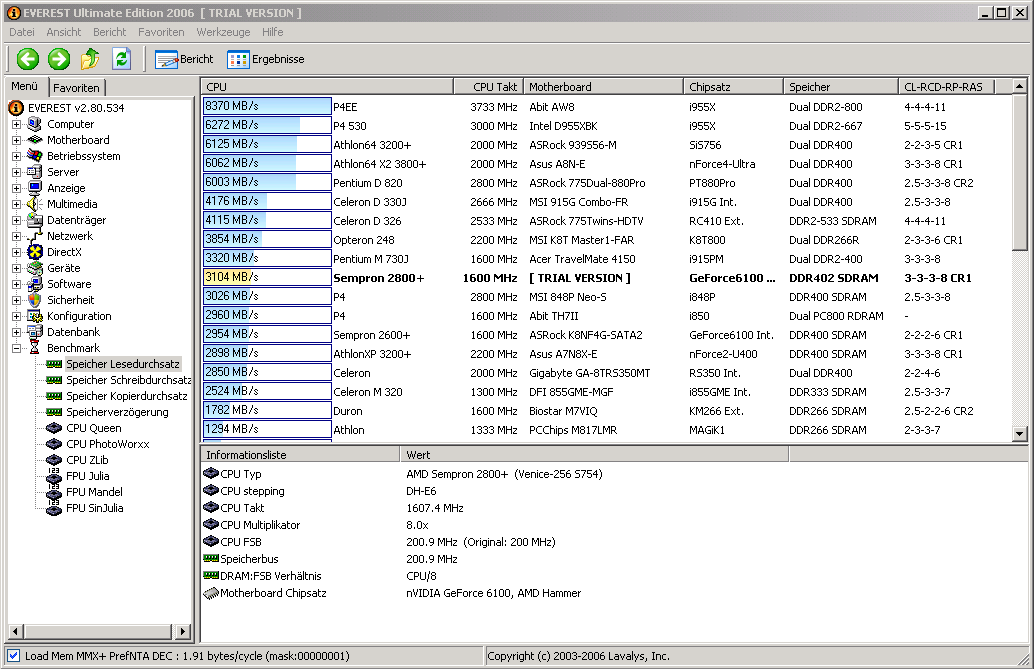1034x669 pixels.
Task: Refresh the benchmark with the refresh icon
Action: coord(121,59)
